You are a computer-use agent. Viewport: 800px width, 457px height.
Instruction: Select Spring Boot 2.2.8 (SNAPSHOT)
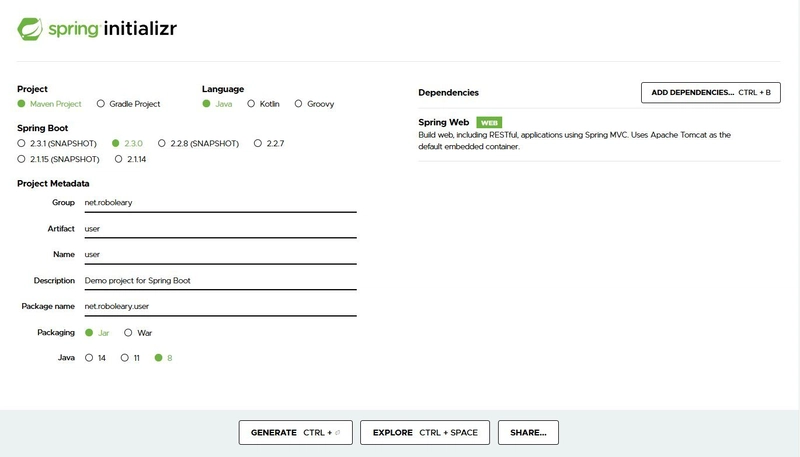tap(161, 143)
